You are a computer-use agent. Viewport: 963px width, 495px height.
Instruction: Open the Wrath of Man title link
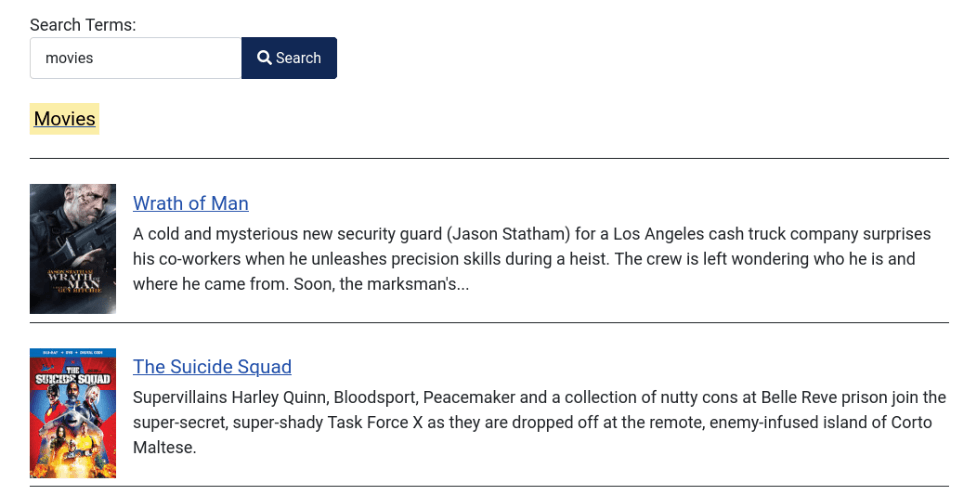tap(191, 203)
